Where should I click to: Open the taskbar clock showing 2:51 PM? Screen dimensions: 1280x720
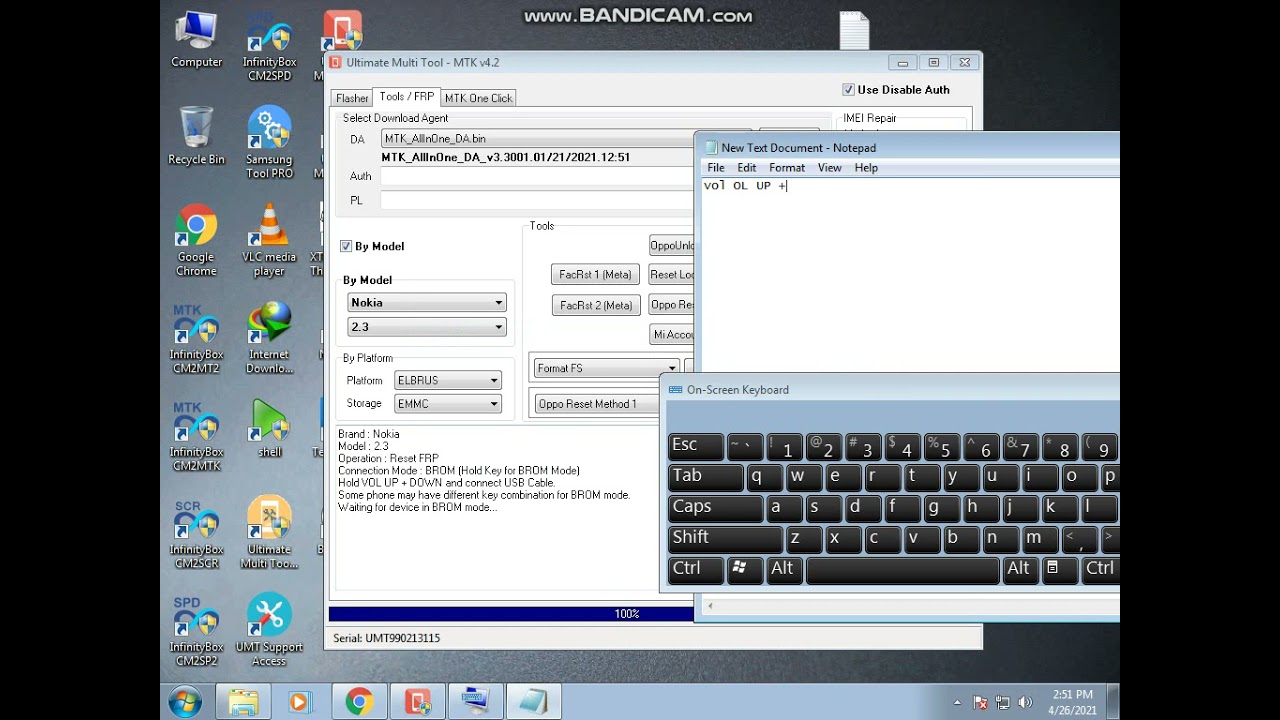[1072, 702]
